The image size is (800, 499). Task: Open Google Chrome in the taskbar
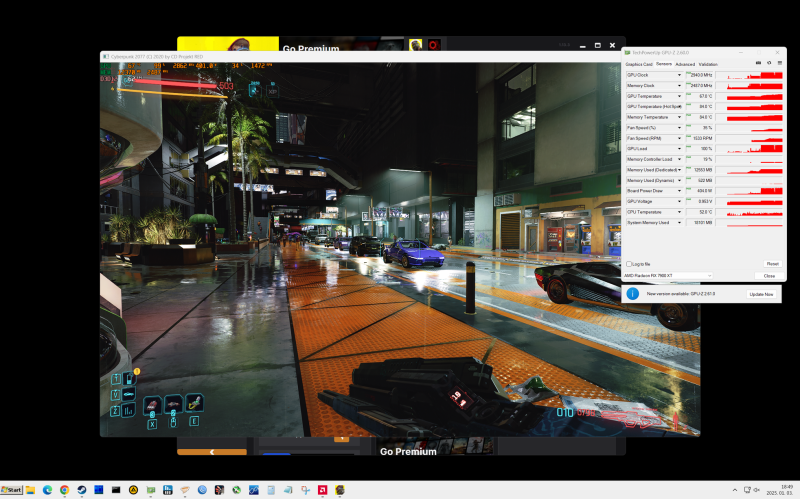(x=64, y=490)
